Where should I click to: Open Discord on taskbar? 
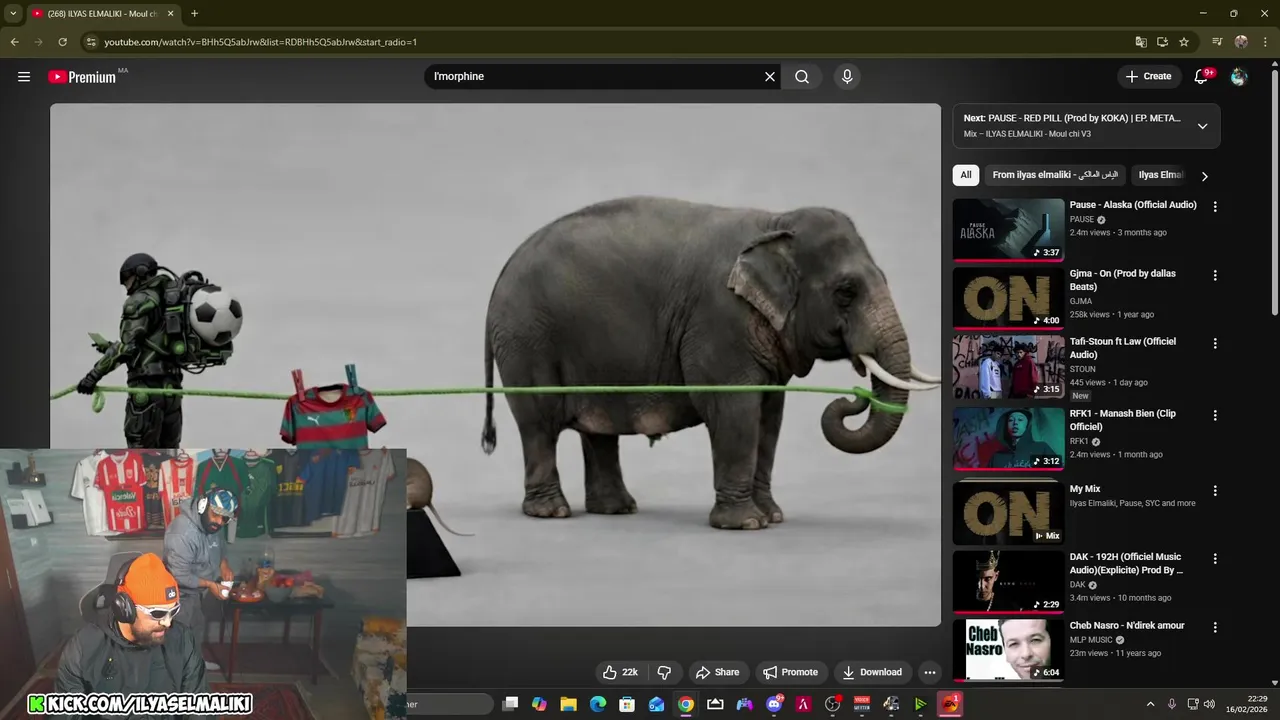point(774,704)
